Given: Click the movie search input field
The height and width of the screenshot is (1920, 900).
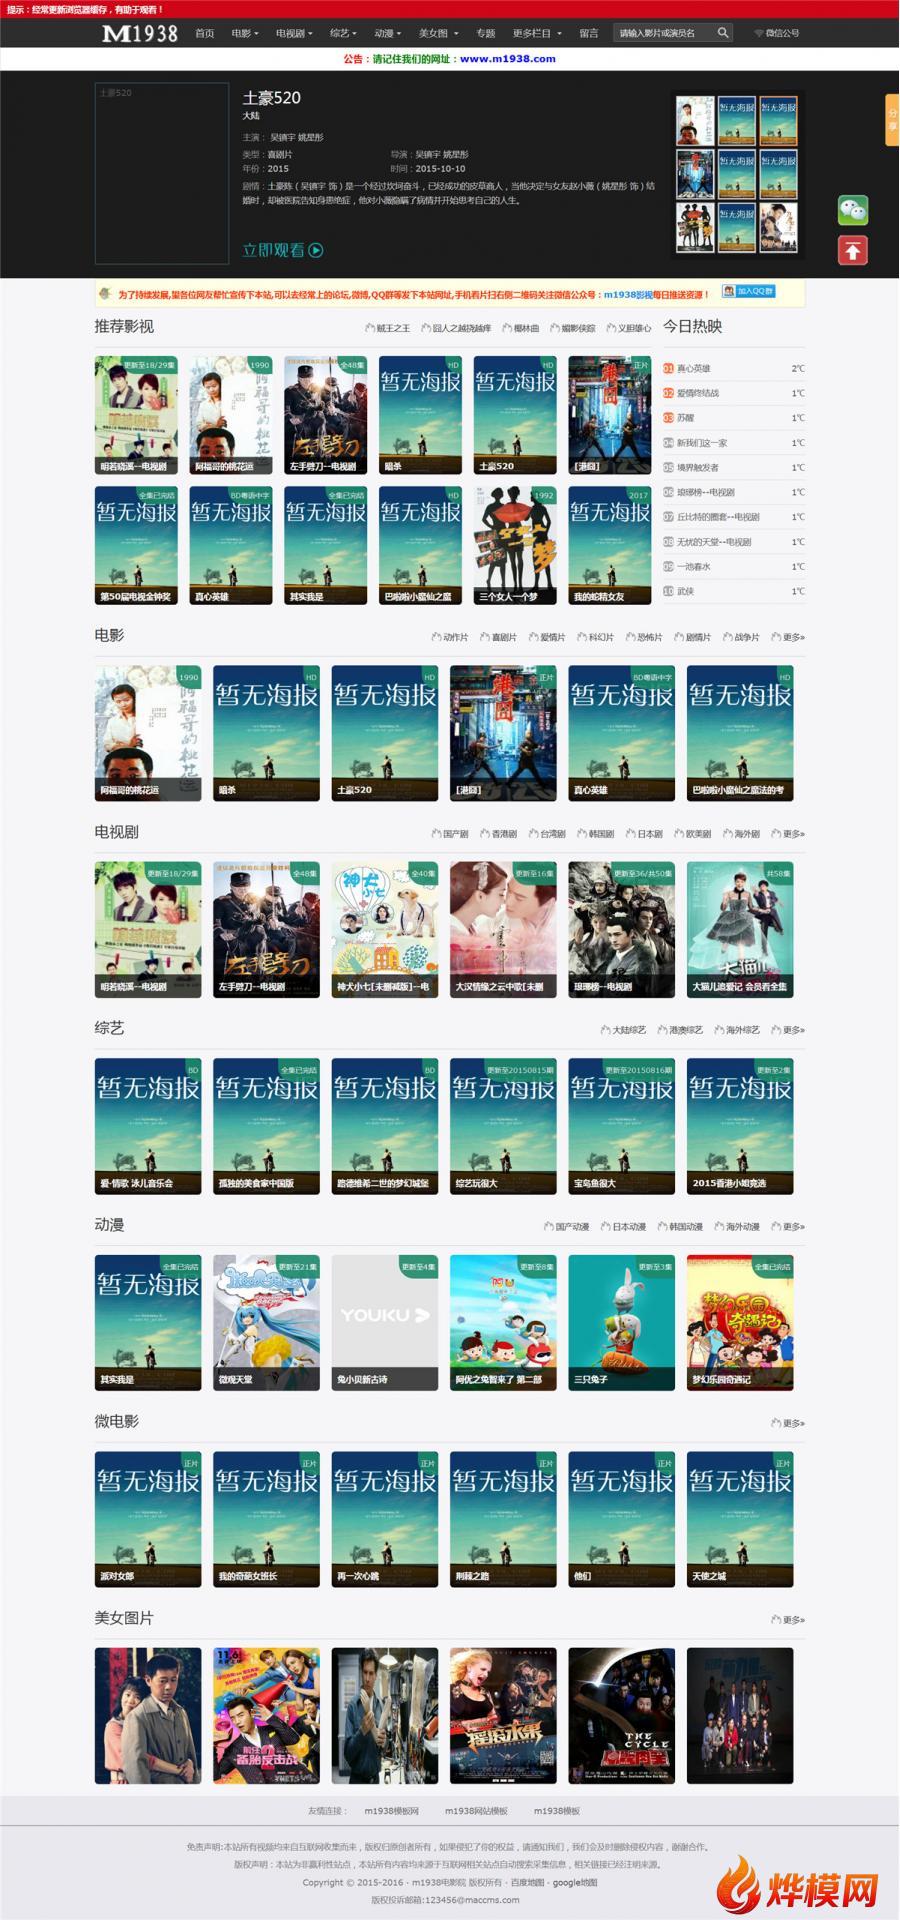Looking at the screenshot, I should tap(664, 33).
